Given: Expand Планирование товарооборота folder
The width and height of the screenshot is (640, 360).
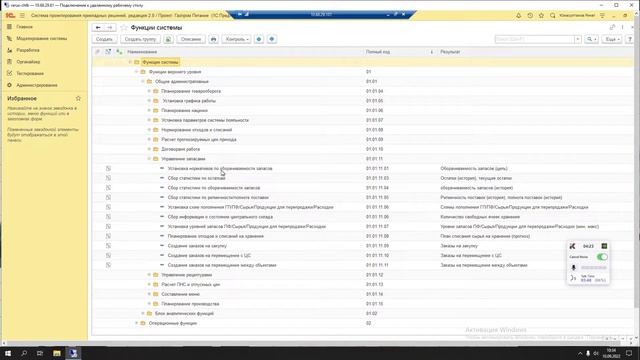Looking at the screenshot, I should [x=149, y=91].
